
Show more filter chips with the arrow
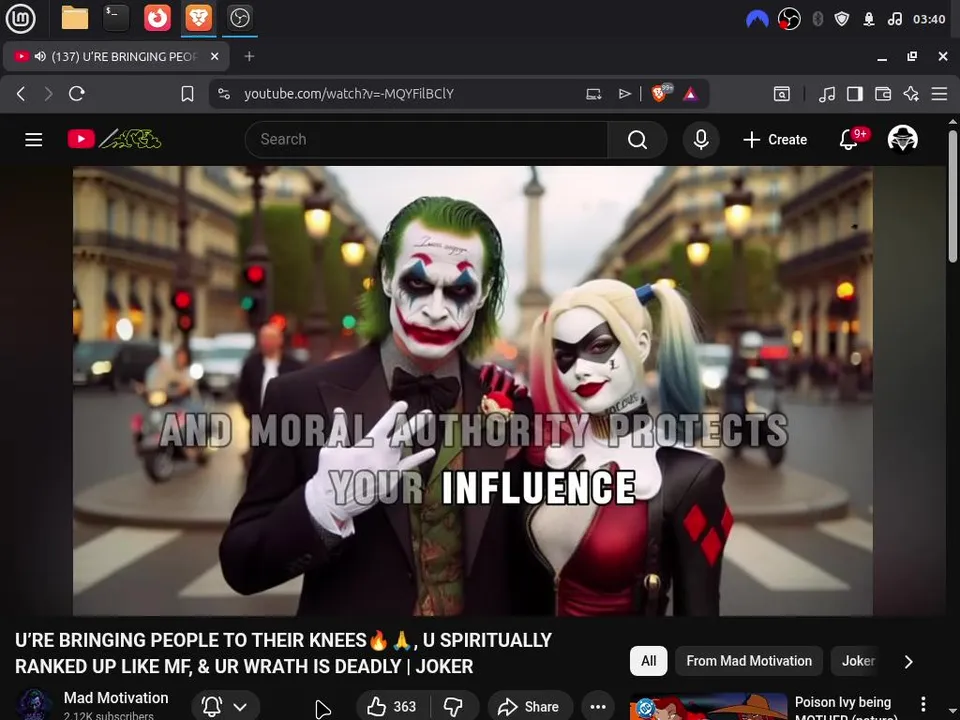909,662
